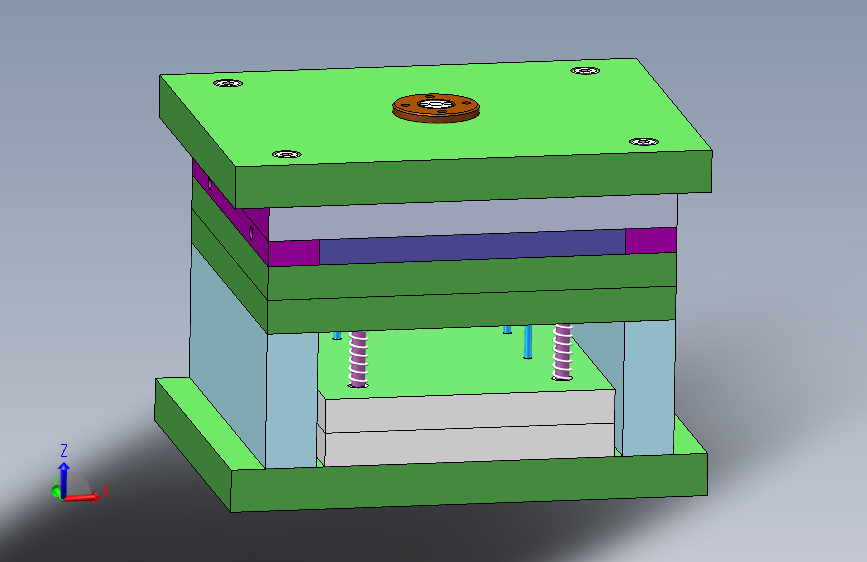Select the tall blue ejector pin

(528, 342)
